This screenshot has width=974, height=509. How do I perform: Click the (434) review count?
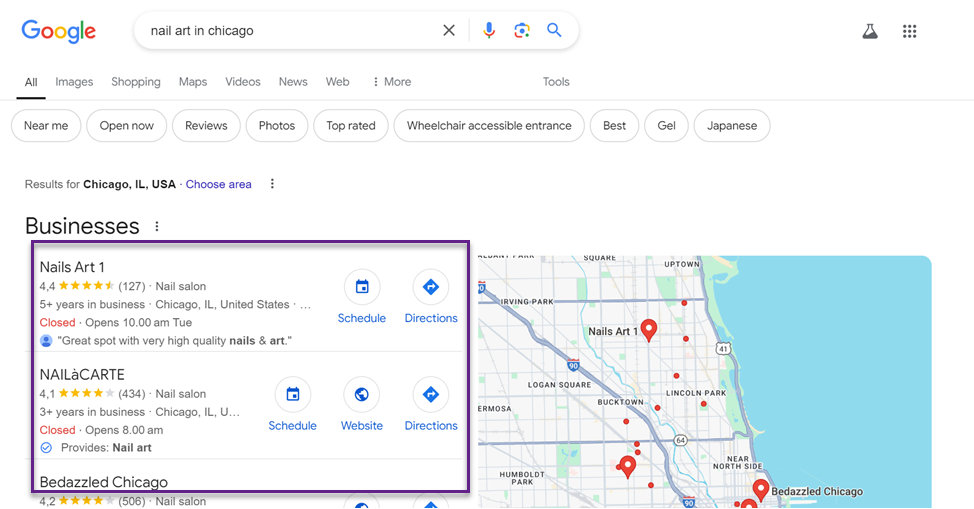point(132,394)
